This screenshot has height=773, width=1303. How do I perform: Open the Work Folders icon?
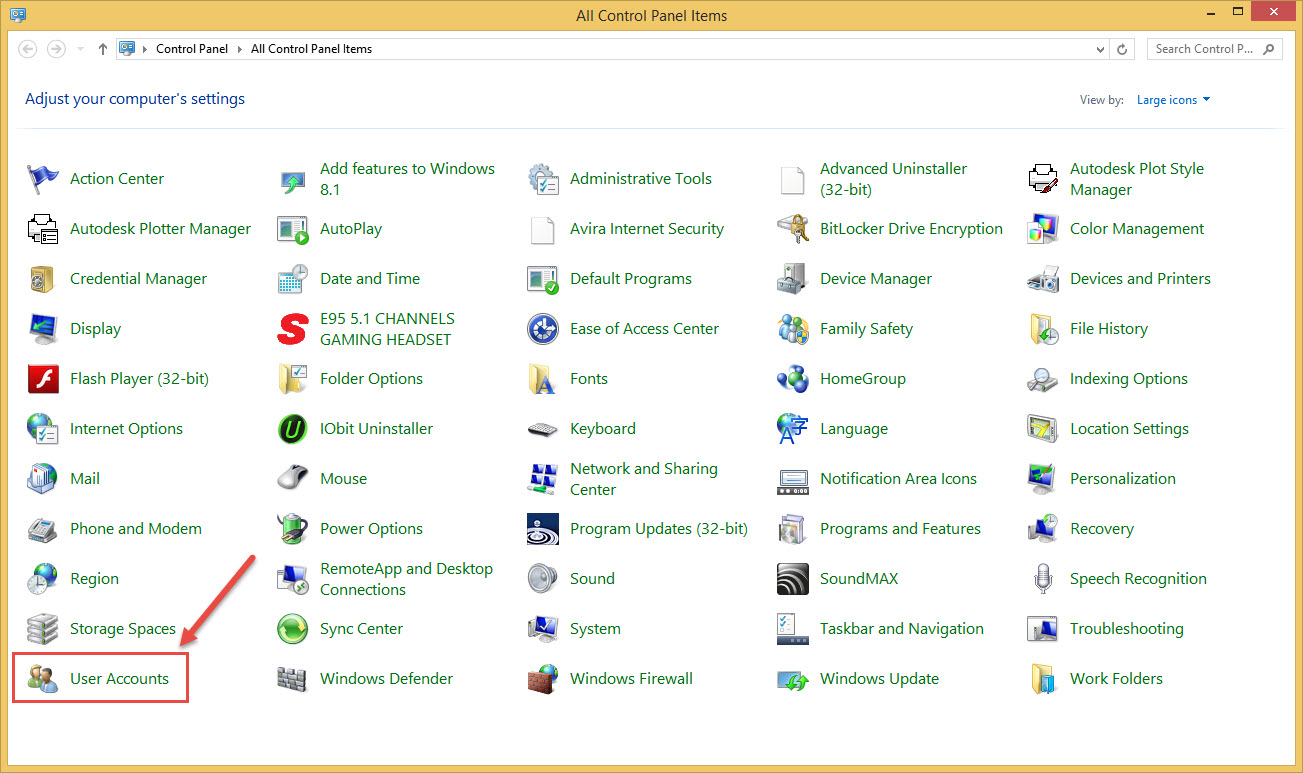coord(1043,679)
